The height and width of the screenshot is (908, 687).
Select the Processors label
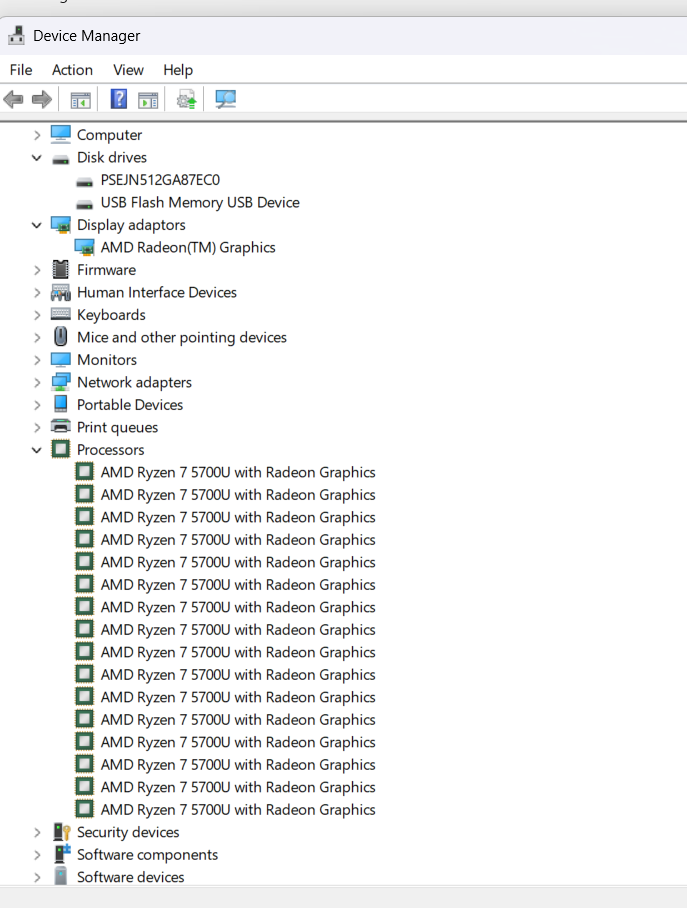[111, 450]
